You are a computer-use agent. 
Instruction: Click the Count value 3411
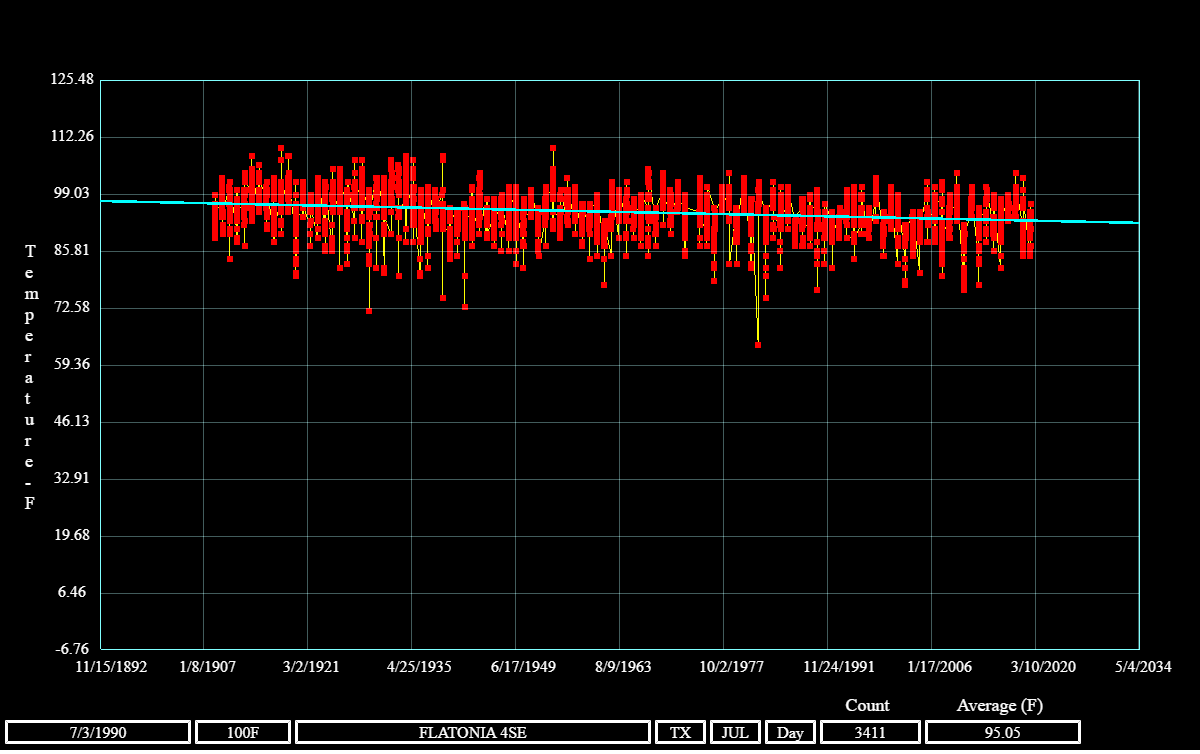tap(870, 732)
